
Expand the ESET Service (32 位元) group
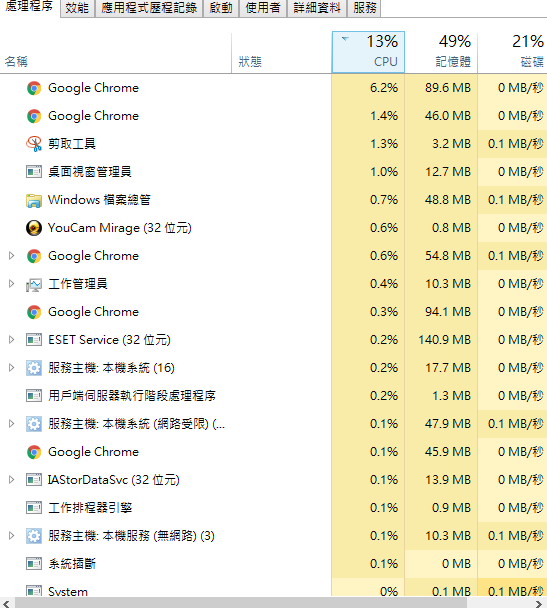tap(11, 340)
